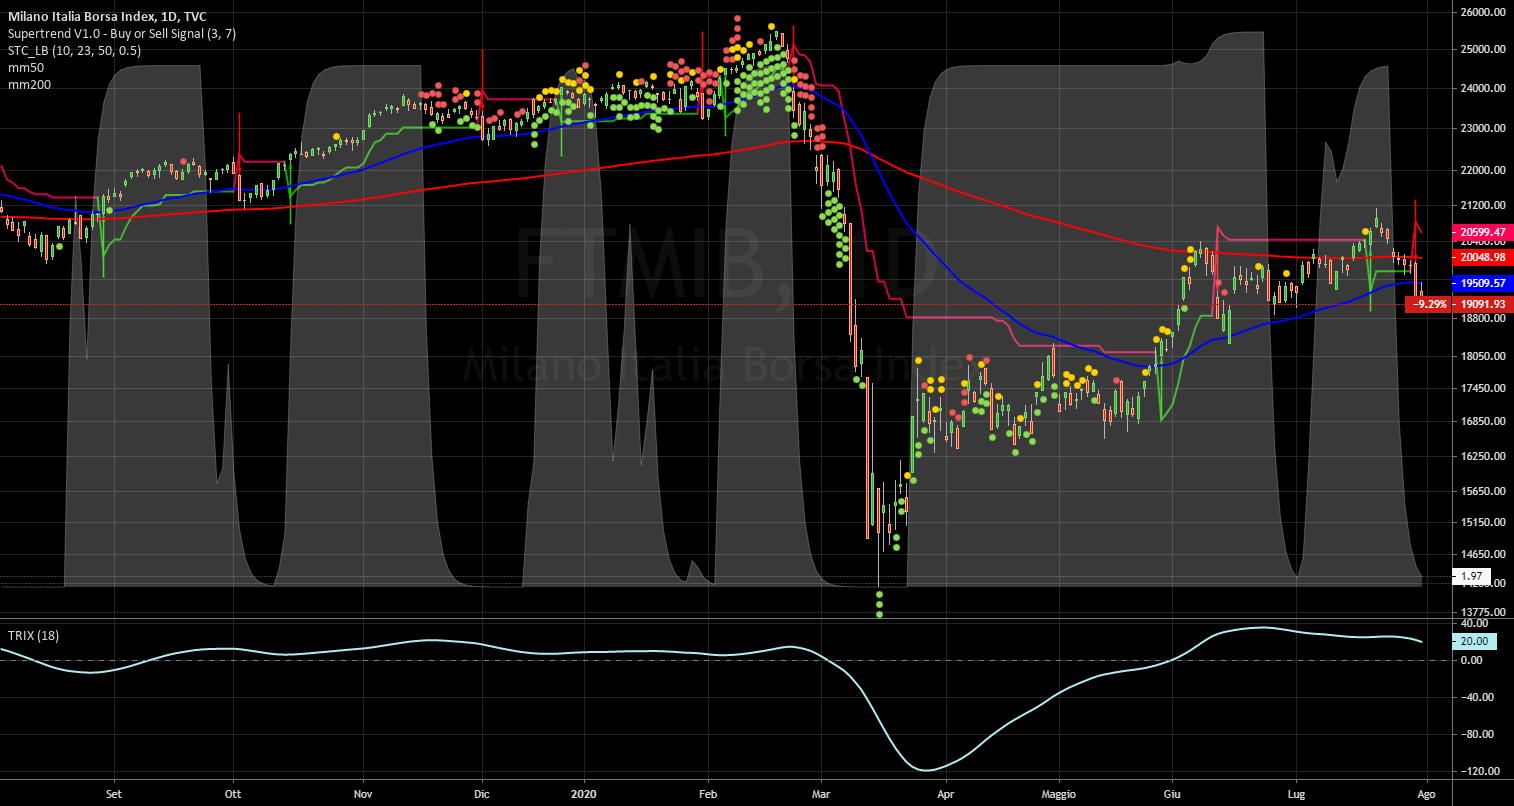Viewport: 1514px width, 806px height.
Task: Click the Feb month label on time axis
Action: [707, 793]
